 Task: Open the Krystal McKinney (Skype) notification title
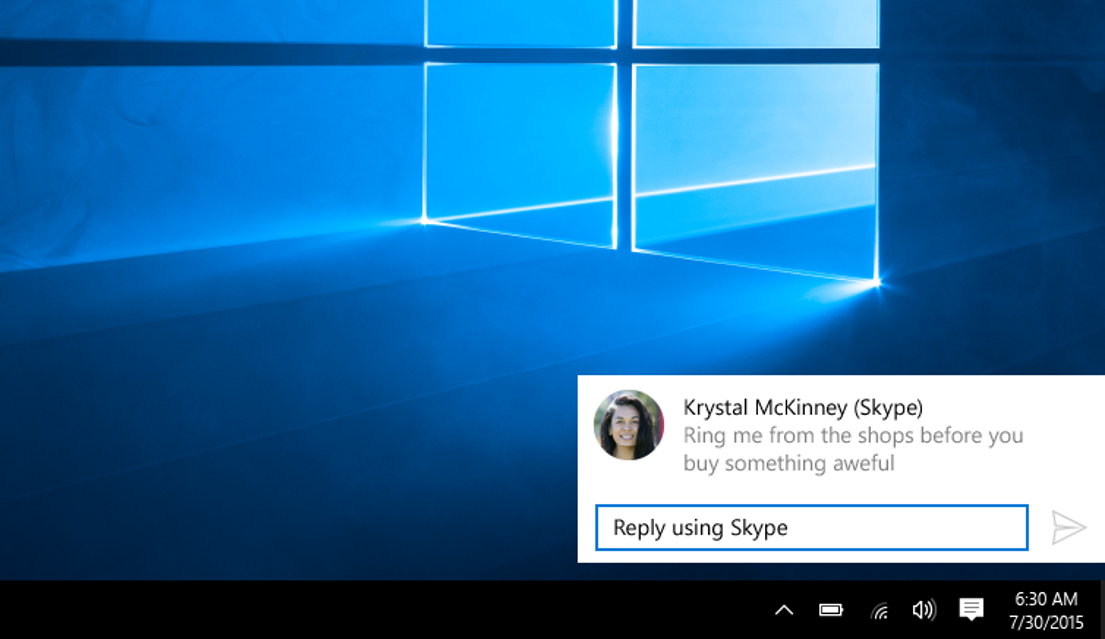(x=803, y=407)
